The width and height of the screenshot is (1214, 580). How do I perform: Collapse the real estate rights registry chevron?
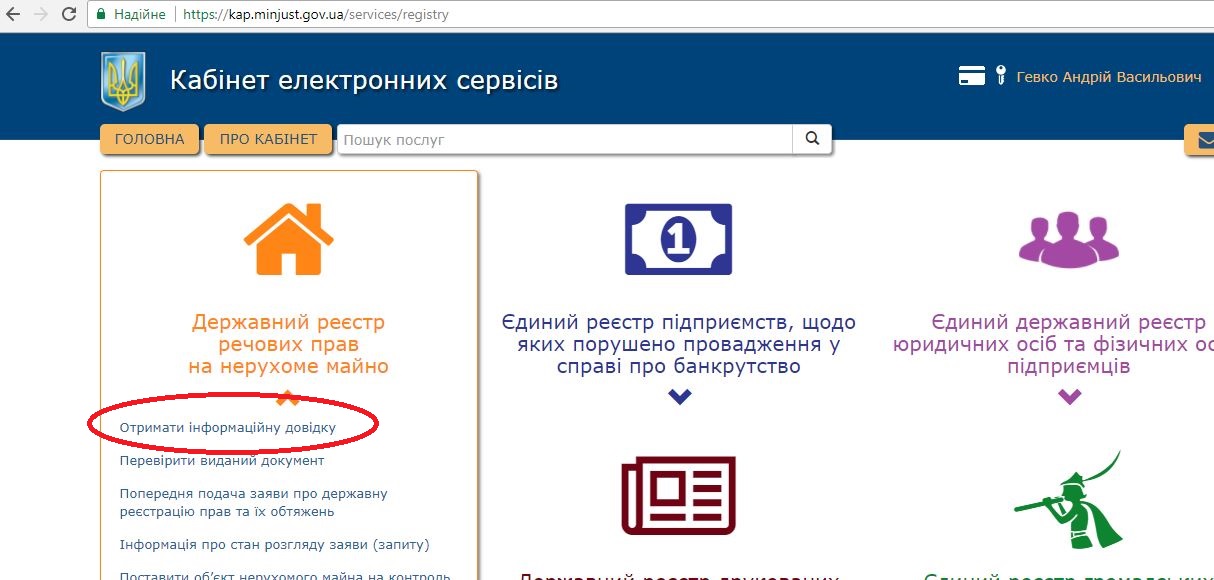tap(288, 398)
